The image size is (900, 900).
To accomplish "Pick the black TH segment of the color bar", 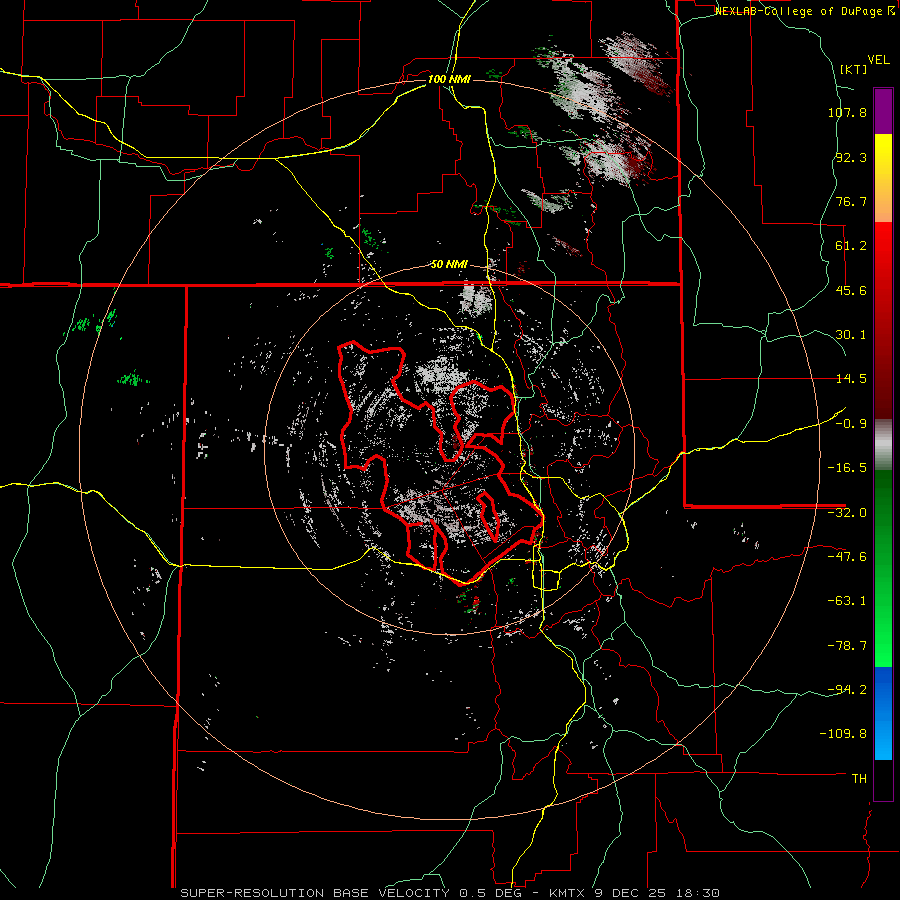I will point(883,780).
